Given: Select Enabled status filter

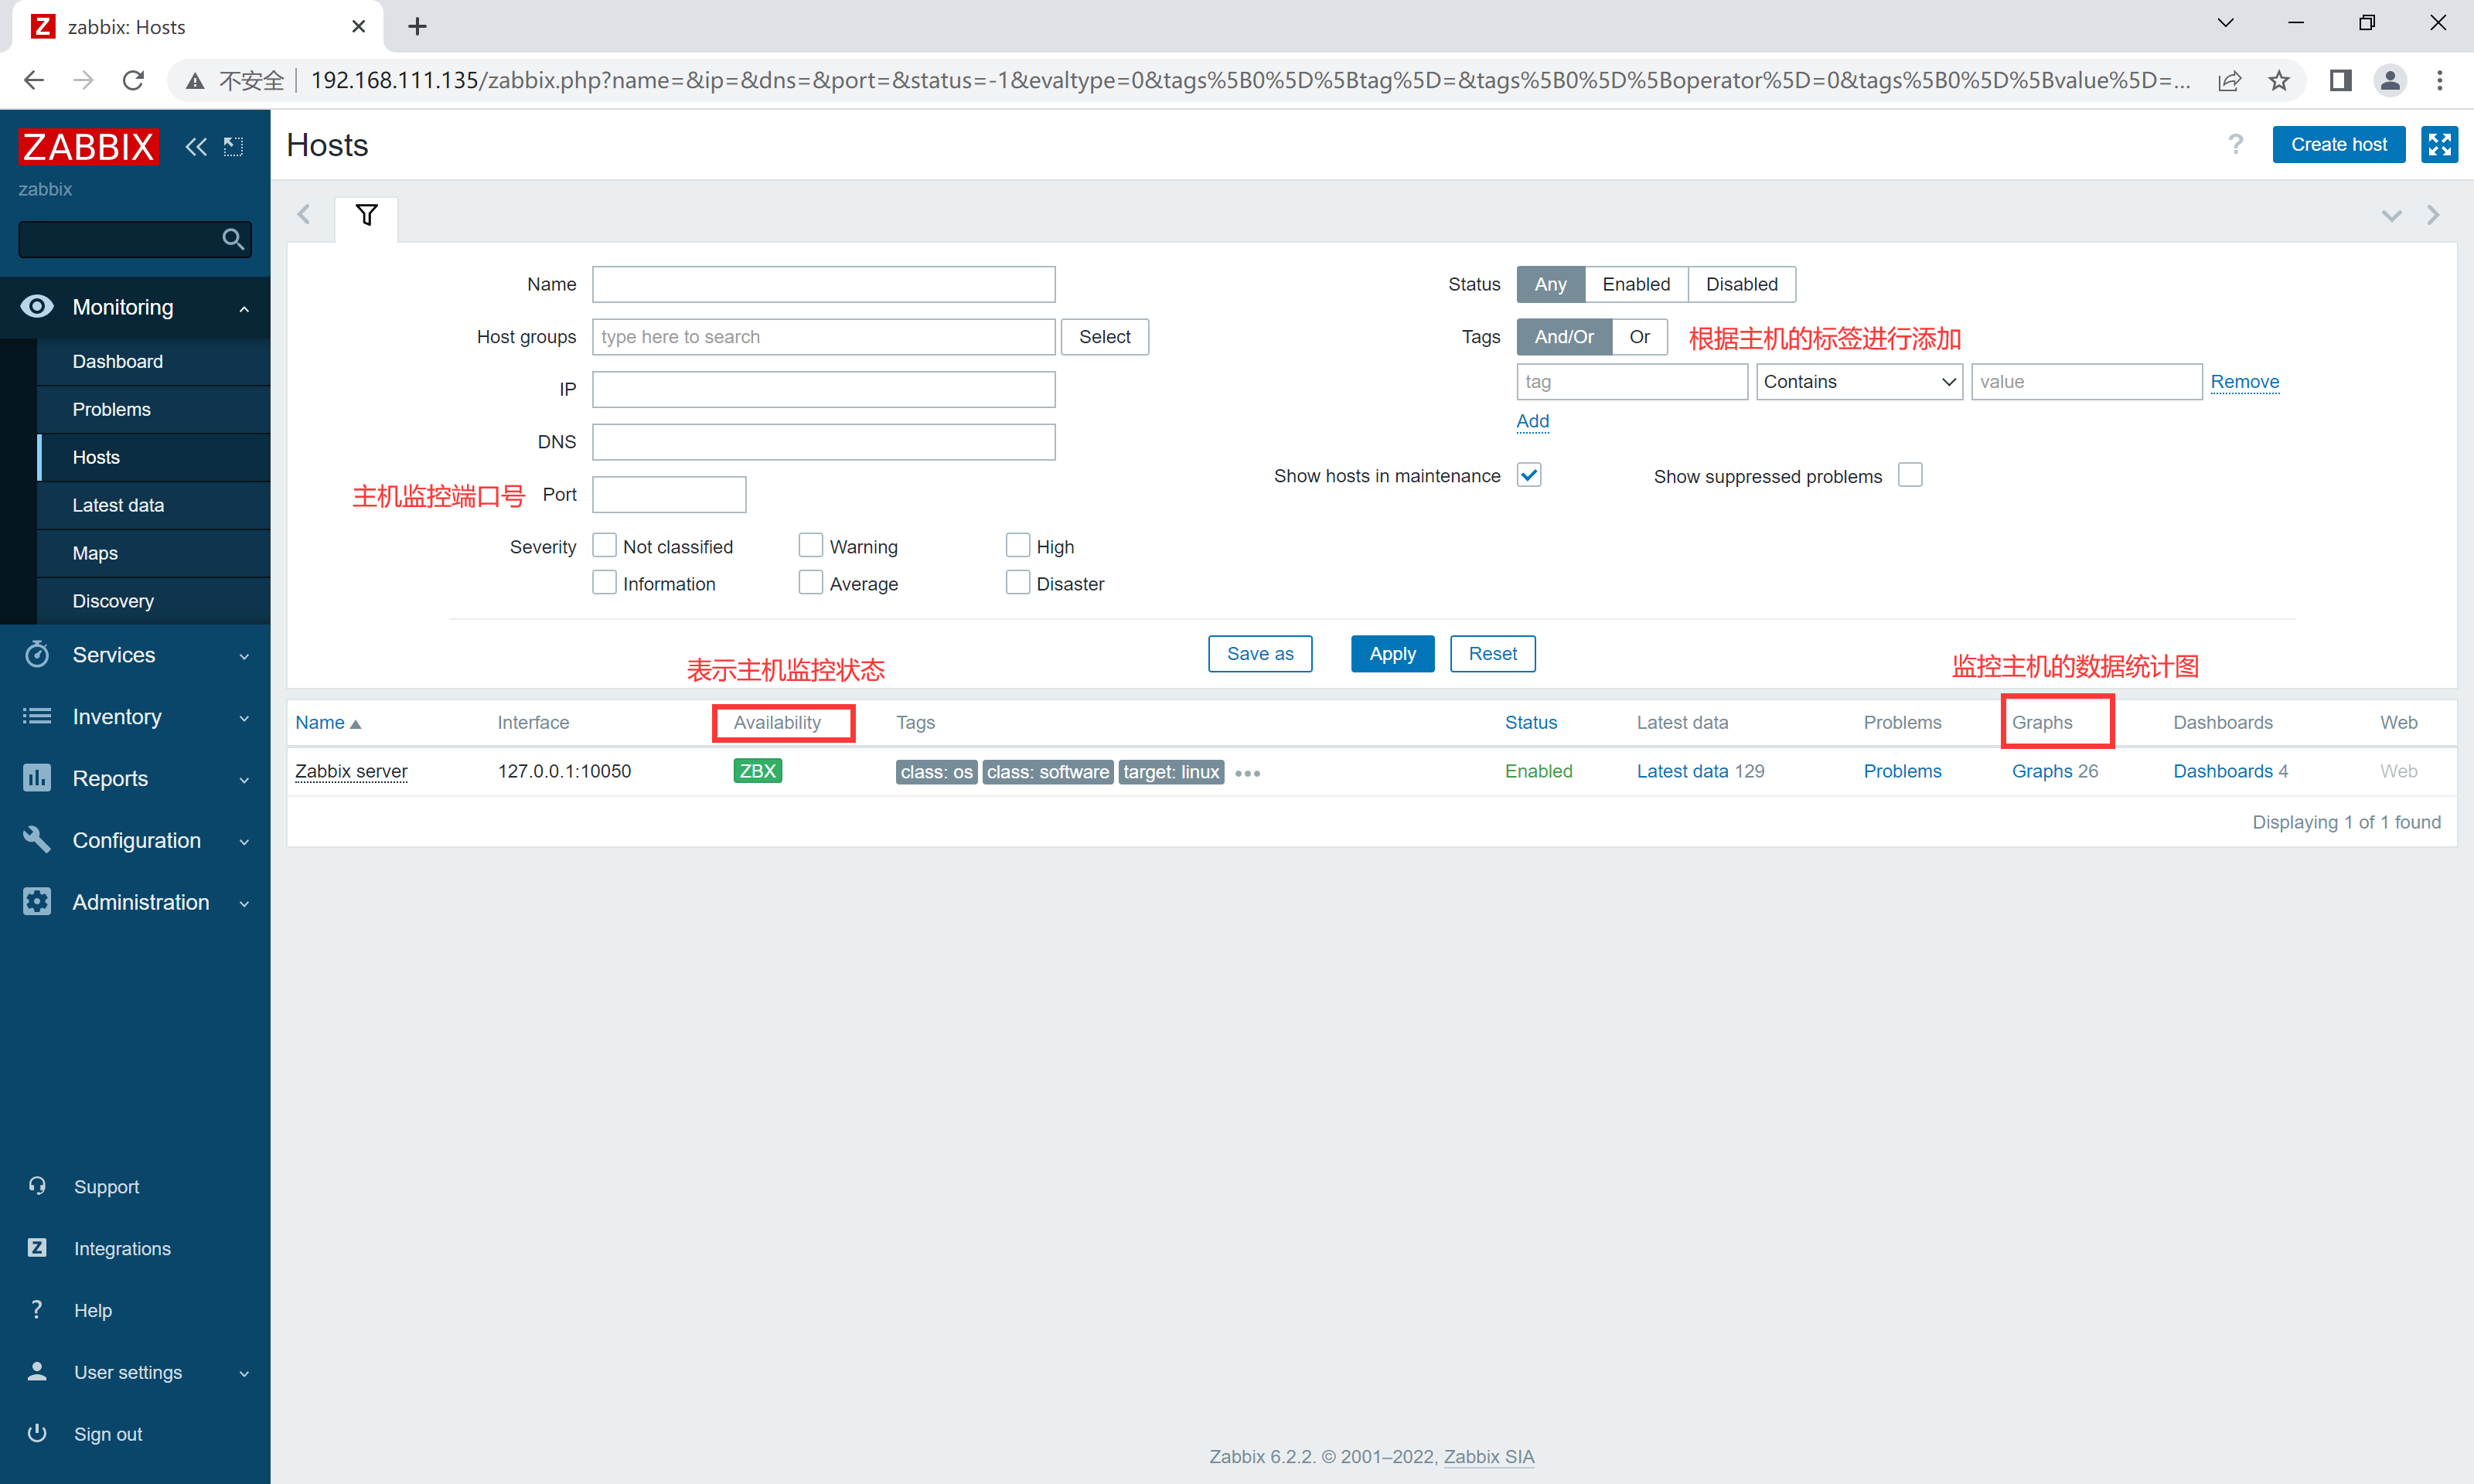Looking at the screenshot, I should [x=1636, y=284].
